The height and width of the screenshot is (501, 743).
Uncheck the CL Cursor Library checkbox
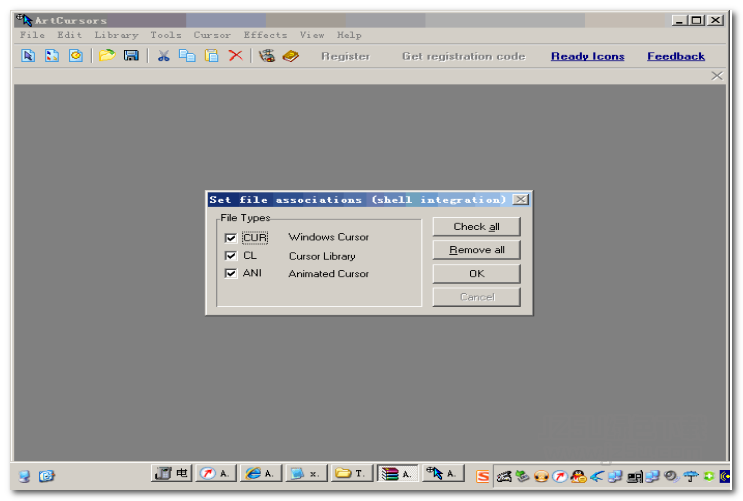click(231, 256)
